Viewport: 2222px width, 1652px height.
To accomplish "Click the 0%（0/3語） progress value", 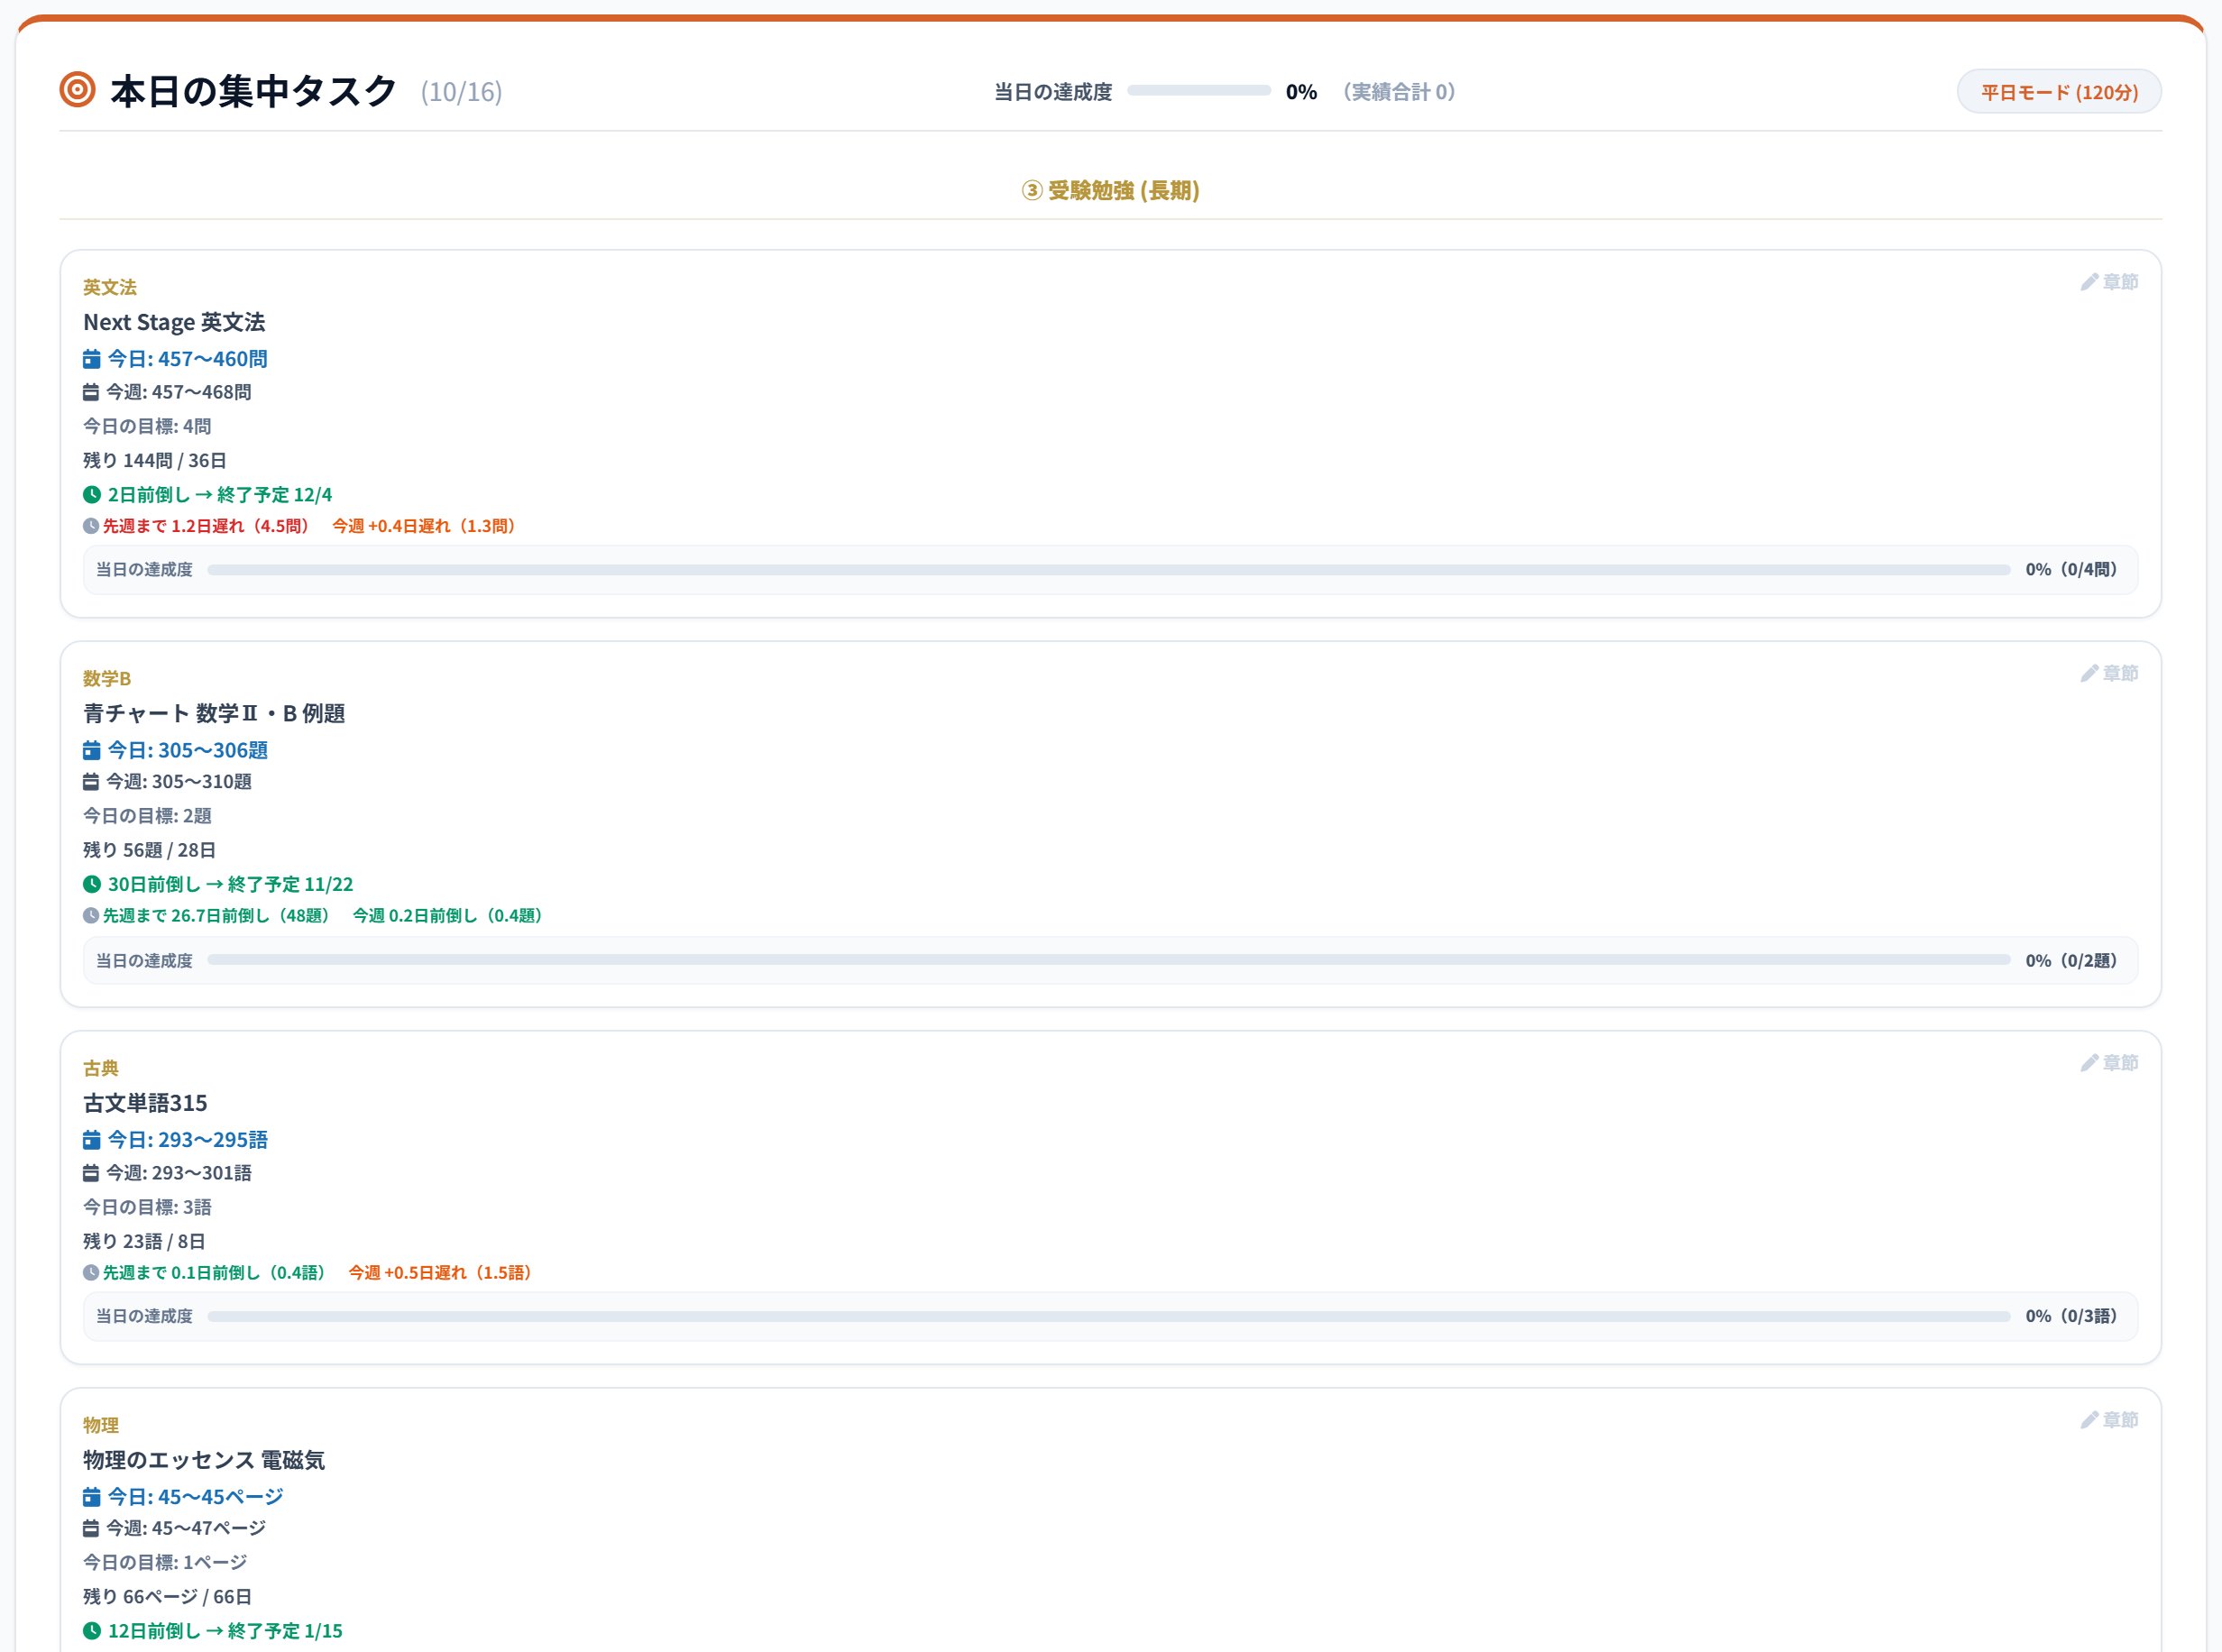I will (x=2071, y=1316).
